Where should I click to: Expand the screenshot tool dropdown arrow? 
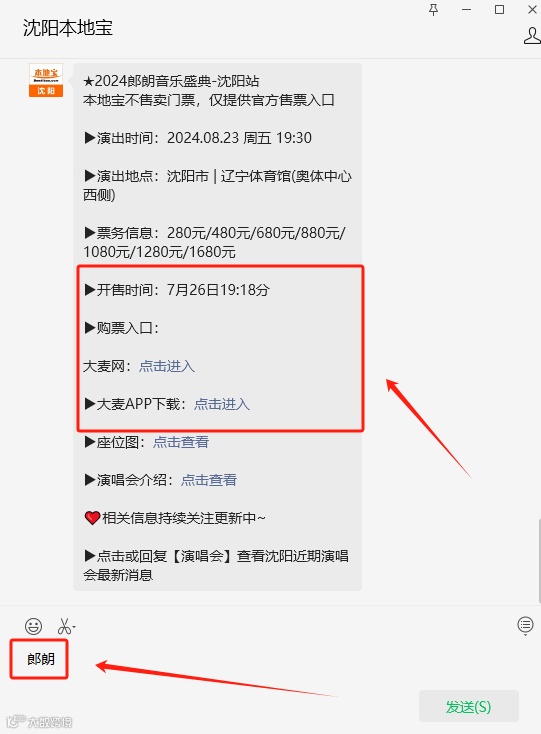coord(74,626)
